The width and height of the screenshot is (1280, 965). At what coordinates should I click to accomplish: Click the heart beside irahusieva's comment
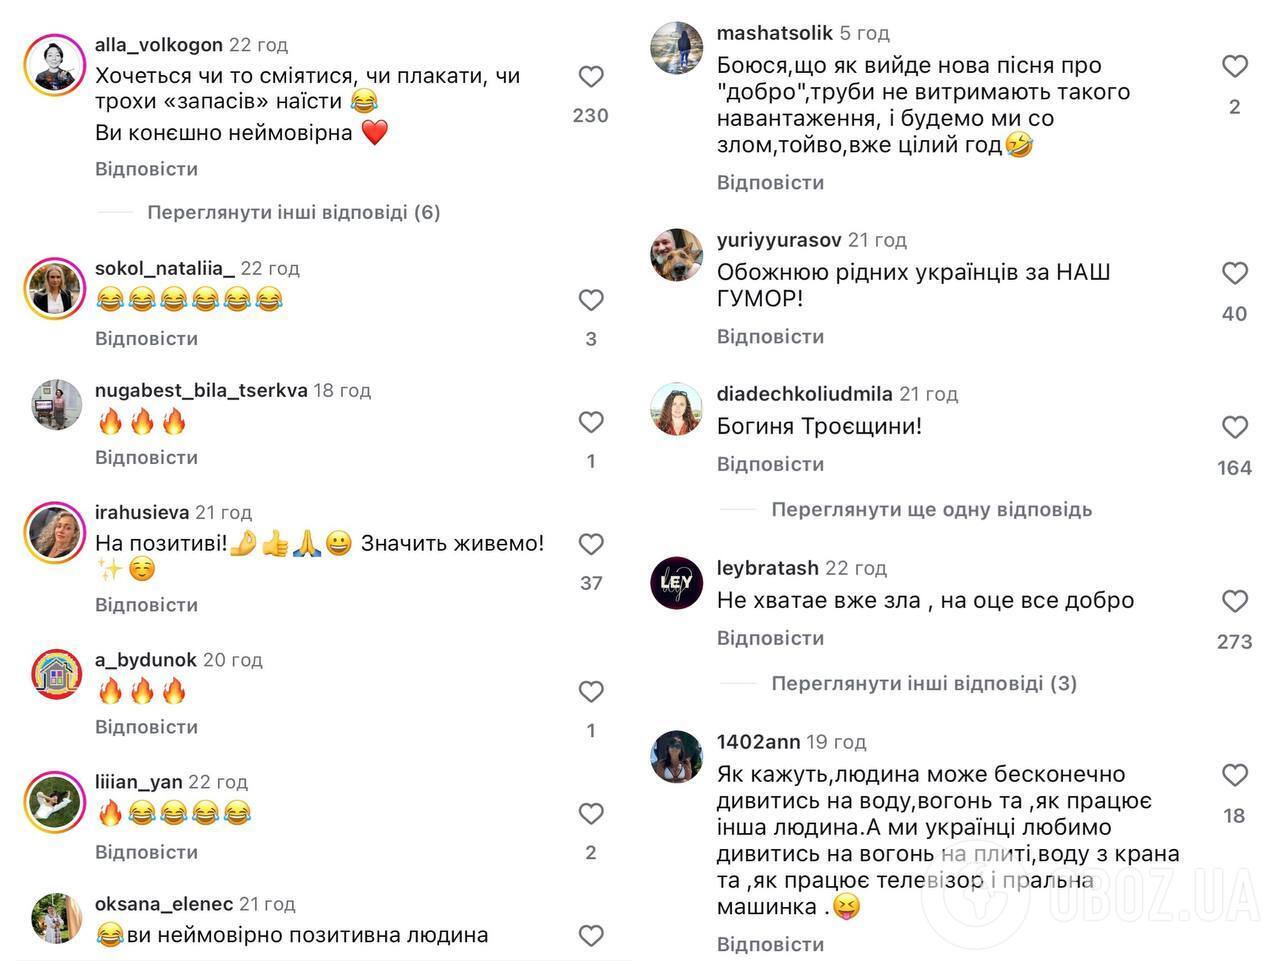(591, 544)
